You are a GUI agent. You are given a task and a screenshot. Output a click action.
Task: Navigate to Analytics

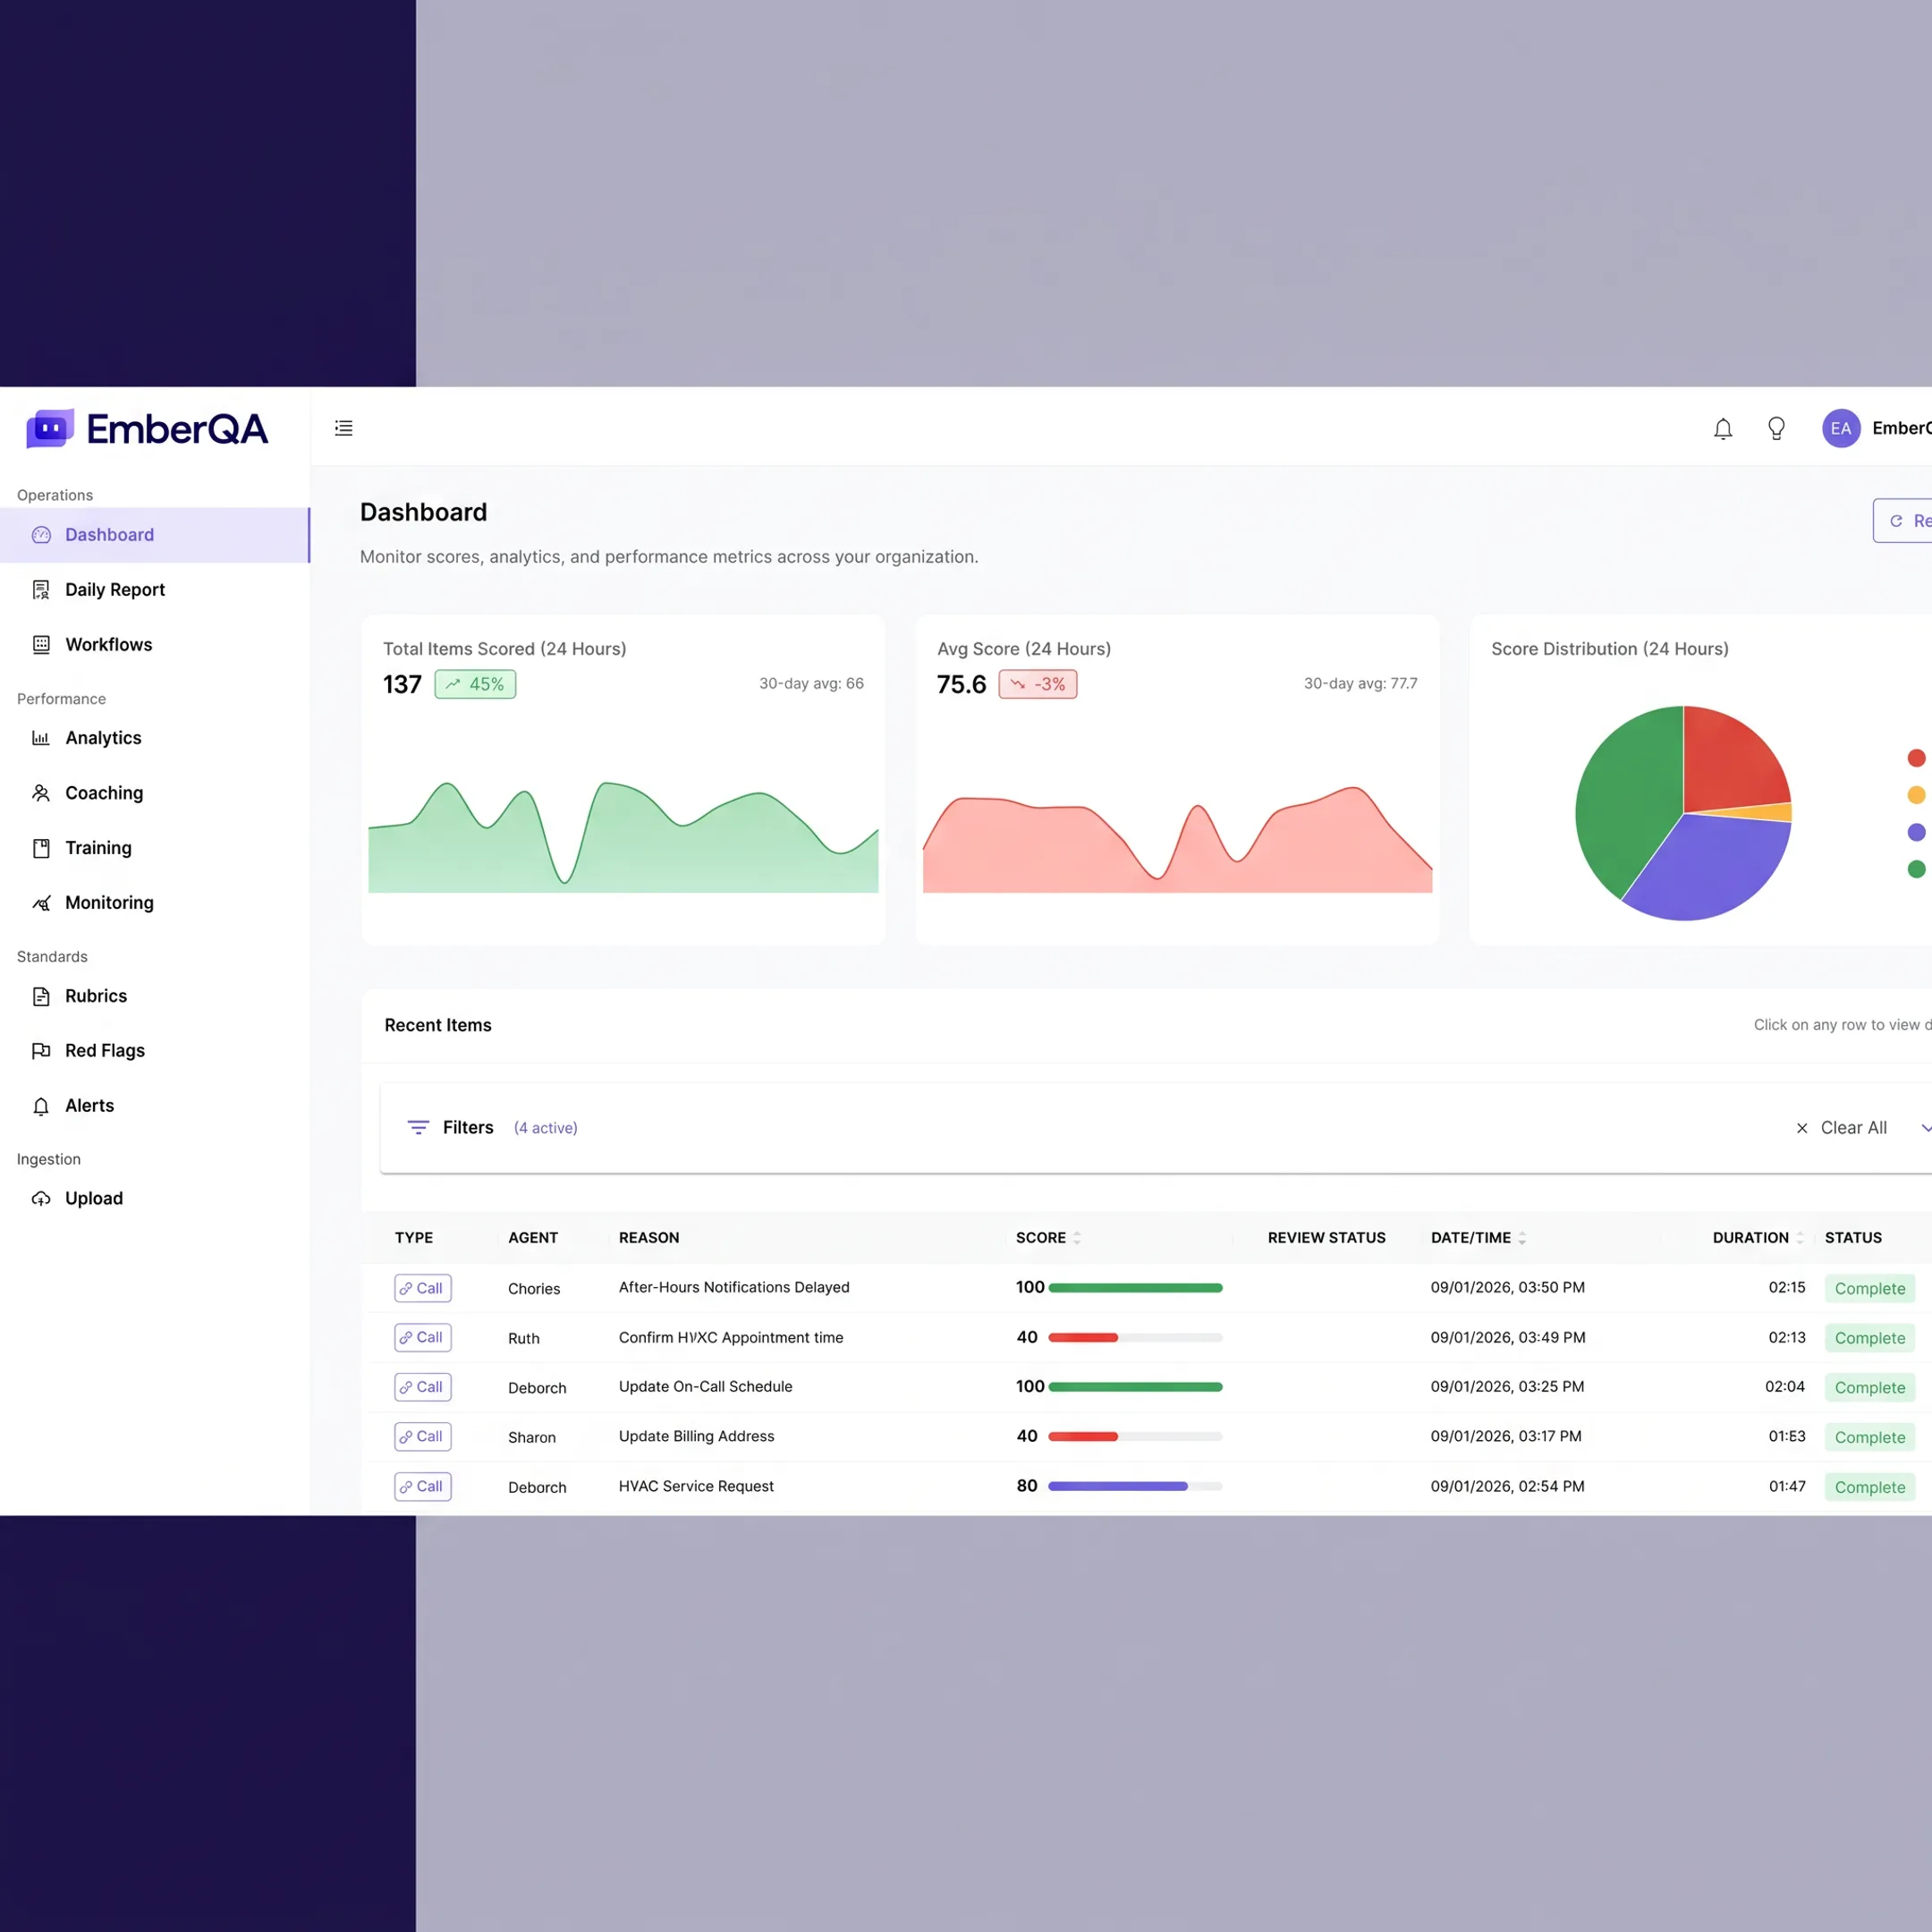tap(155, 738)
